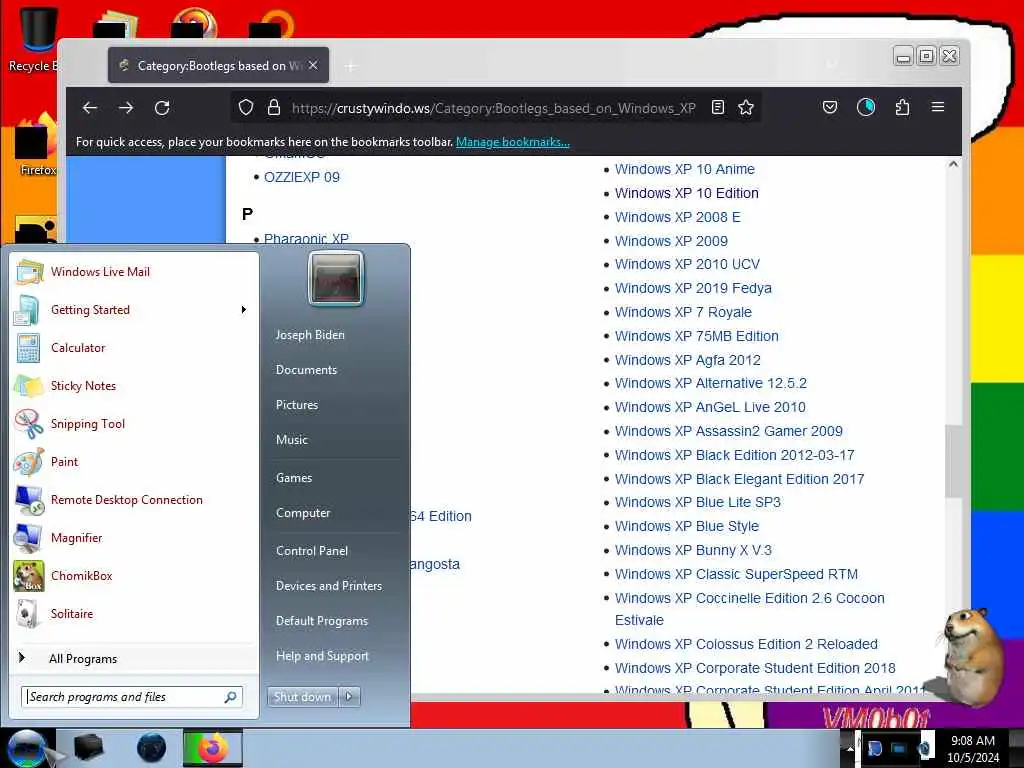
Task: Click the Start orb button
Action: coord(27,748)
